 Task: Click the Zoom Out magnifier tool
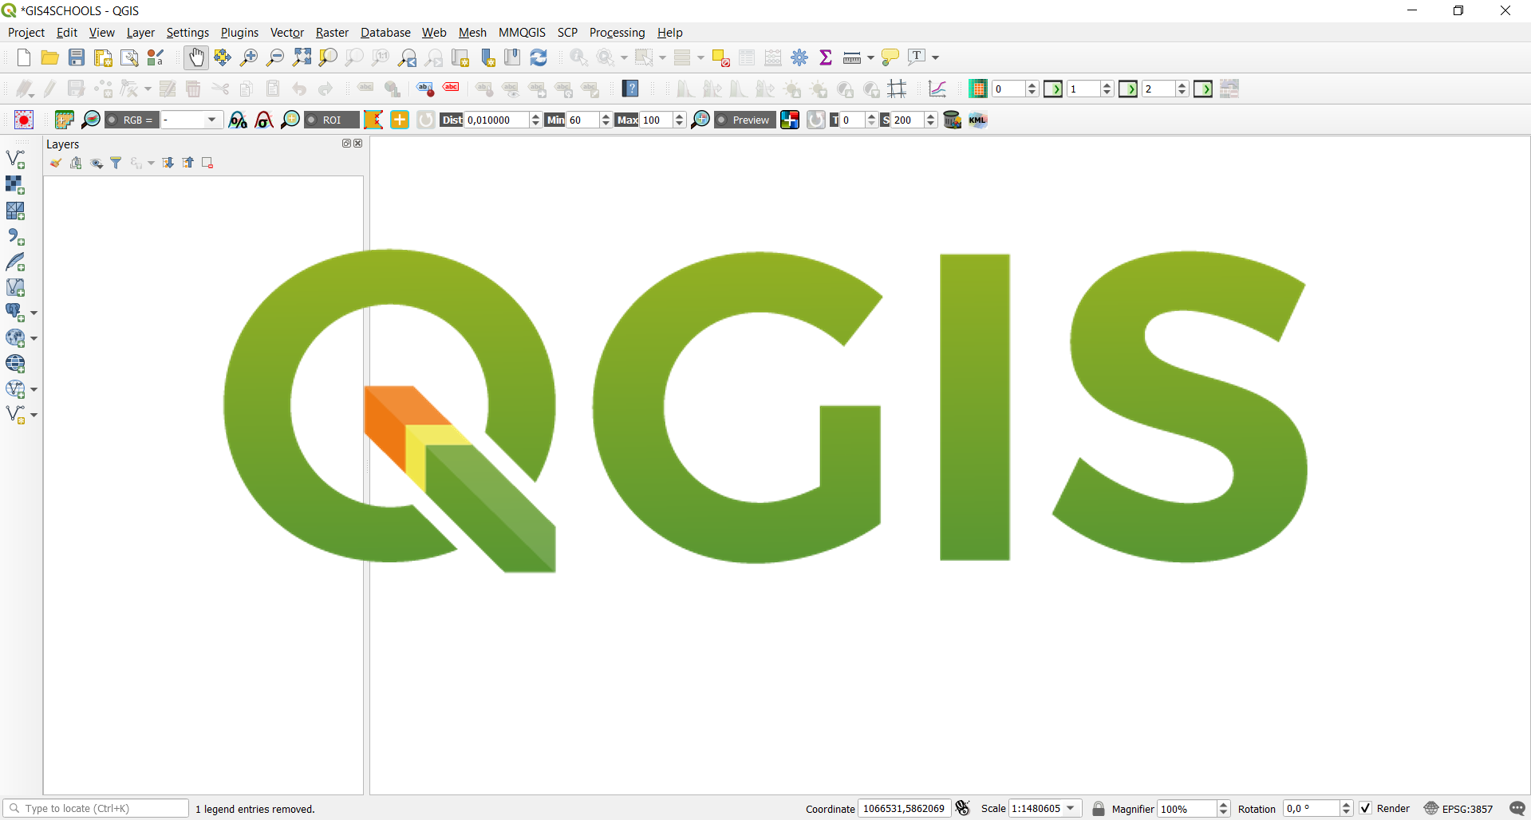[x=275, y=58]
